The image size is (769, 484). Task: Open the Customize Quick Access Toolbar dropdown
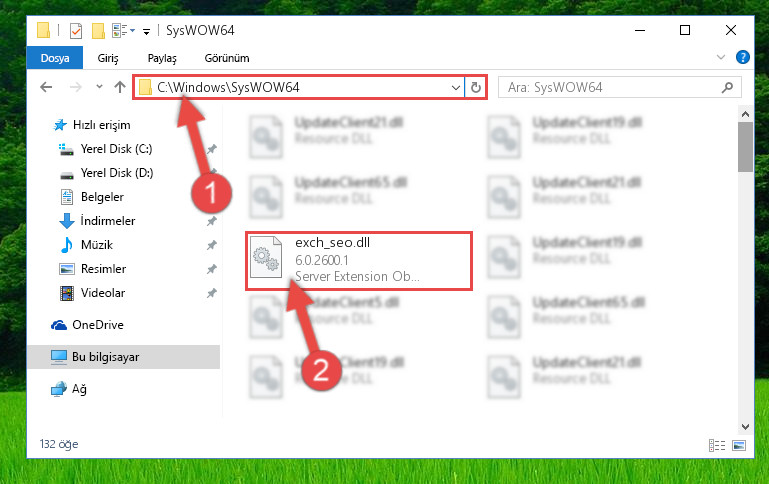tap(146, 31)
